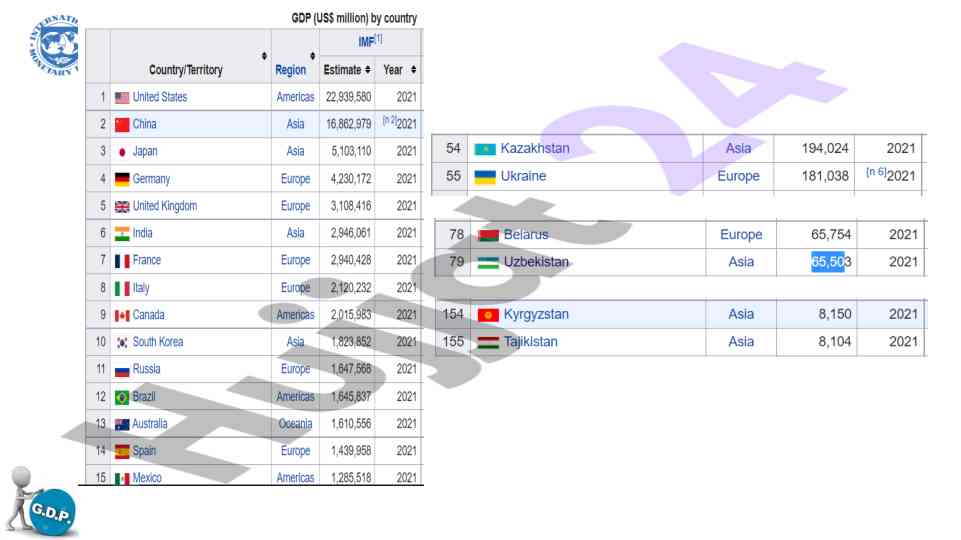Open the Kazakhstan country link

(x=535, y=148)
